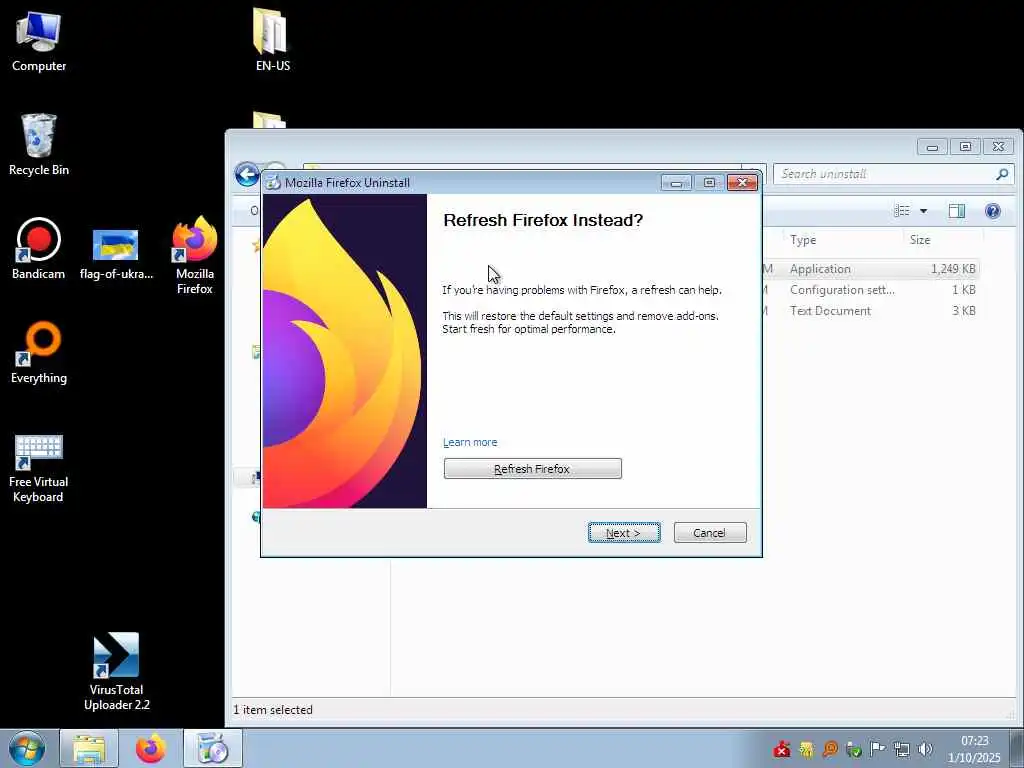Click the network tray icon
The image size is (1024, 768).
point(902,749)
